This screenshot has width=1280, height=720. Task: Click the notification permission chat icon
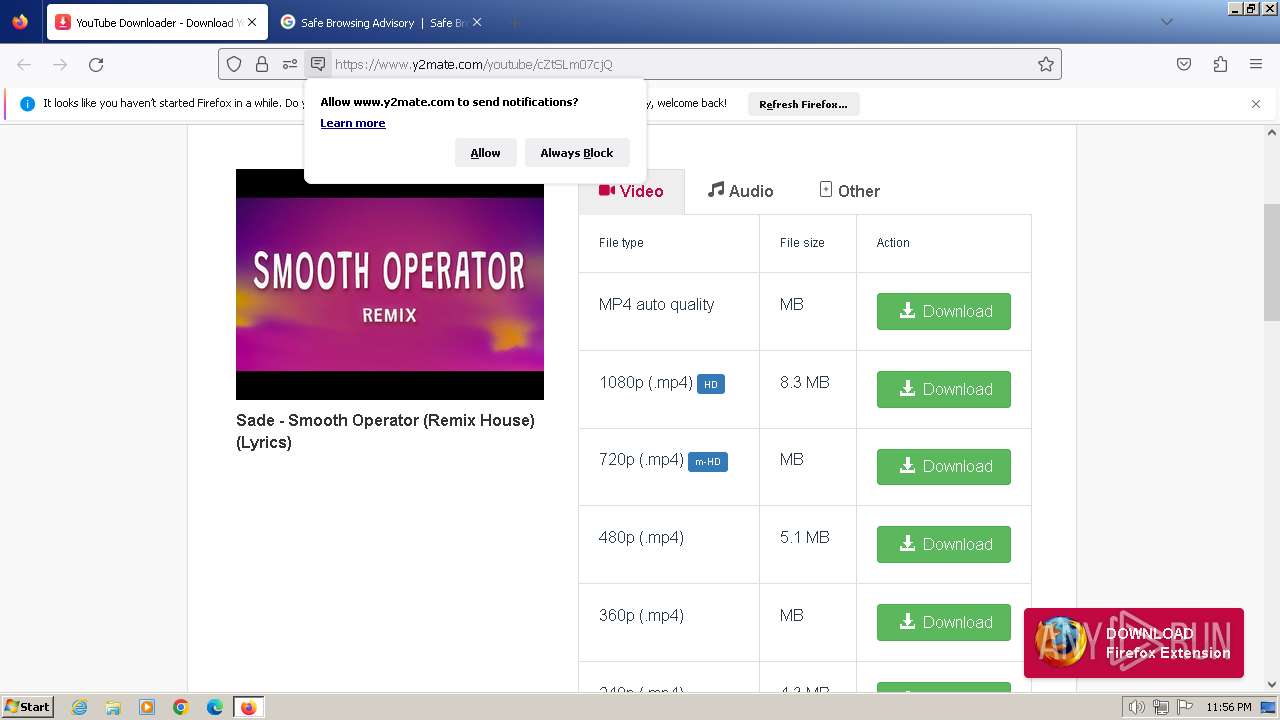318,64
